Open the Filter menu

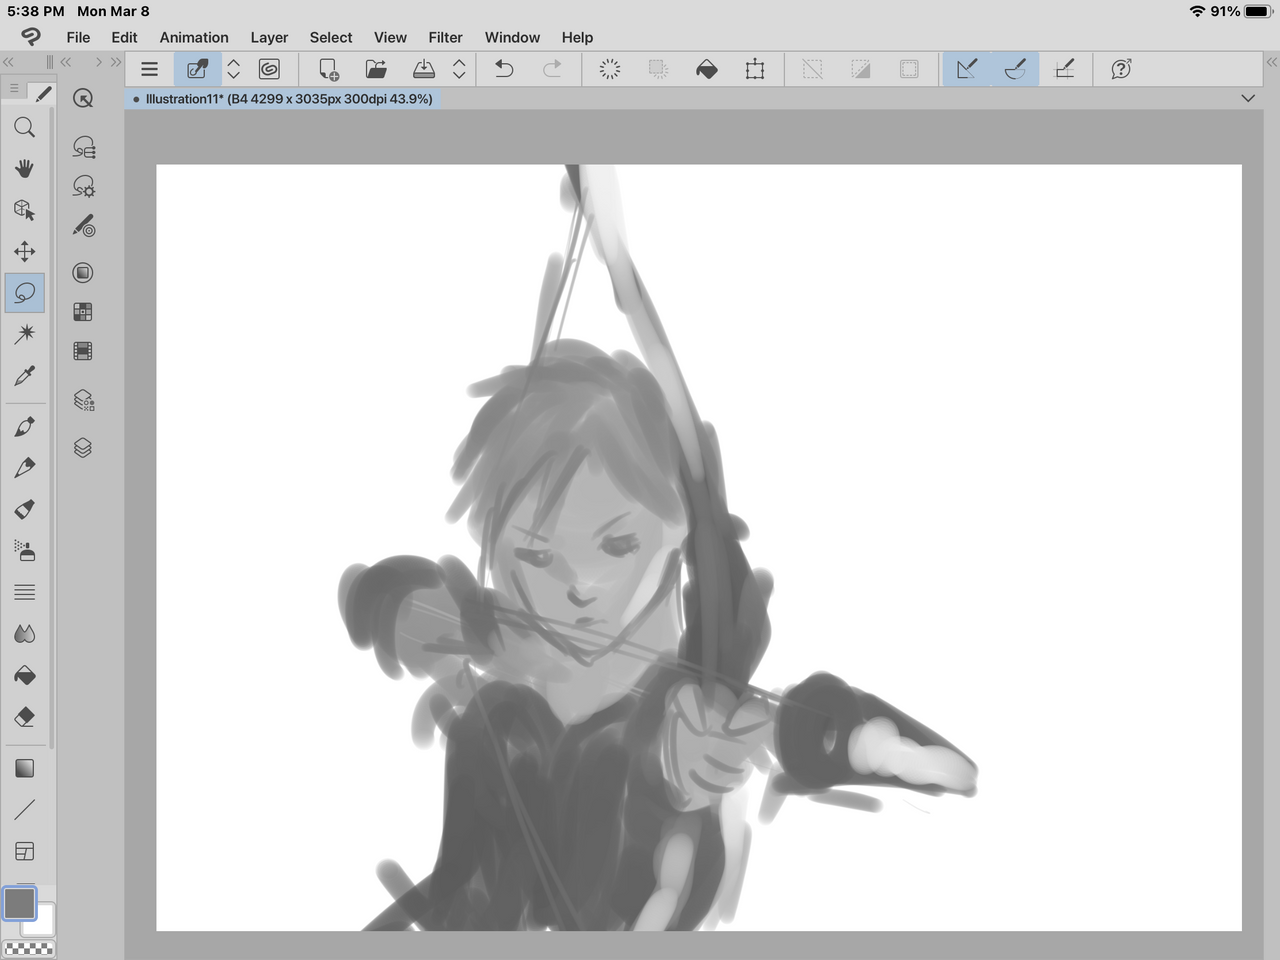point(445,37)
